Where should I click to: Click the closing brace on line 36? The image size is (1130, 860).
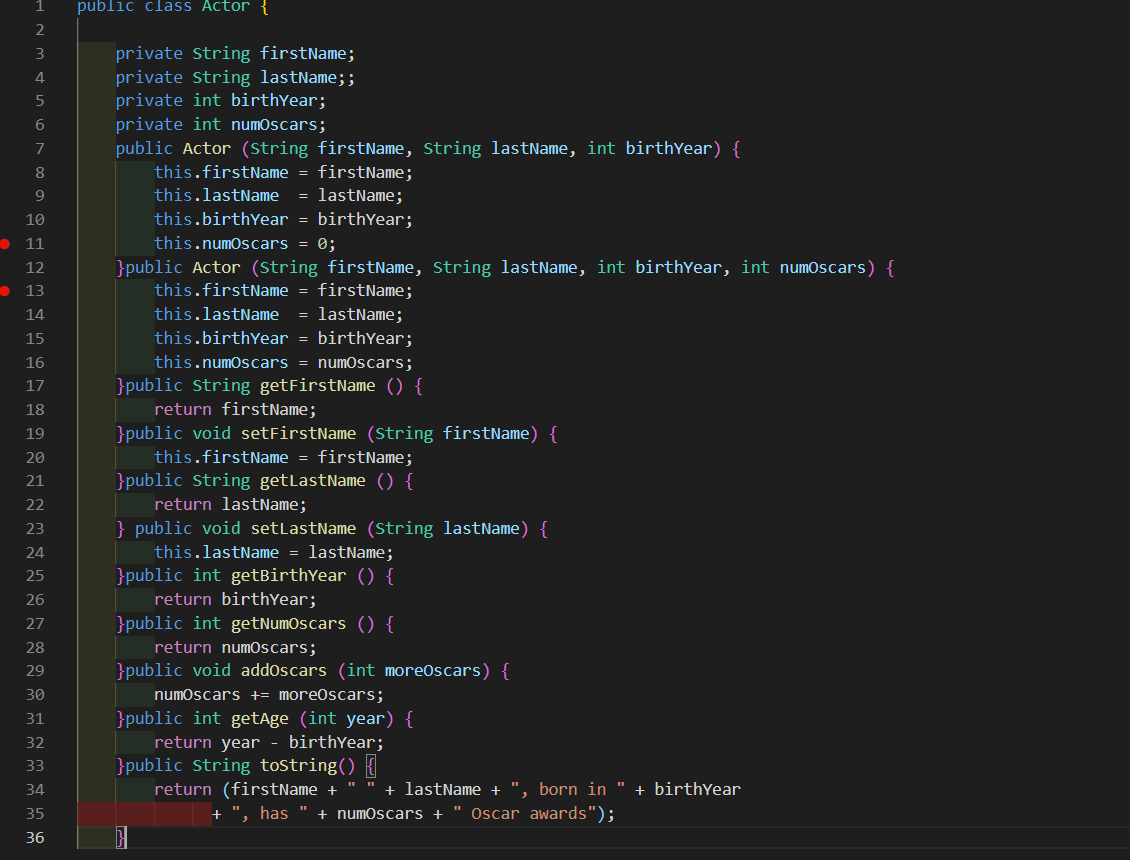[121, 838]
